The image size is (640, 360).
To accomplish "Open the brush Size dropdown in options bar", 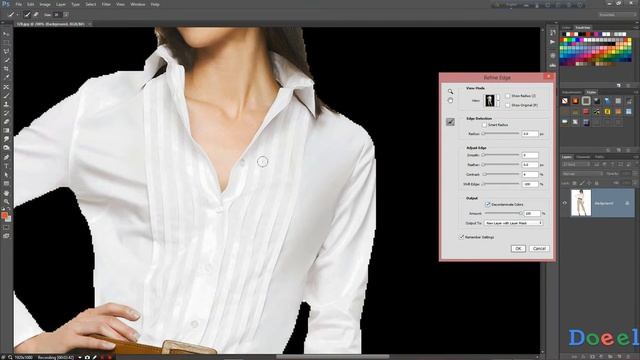I will coord(66,15).
